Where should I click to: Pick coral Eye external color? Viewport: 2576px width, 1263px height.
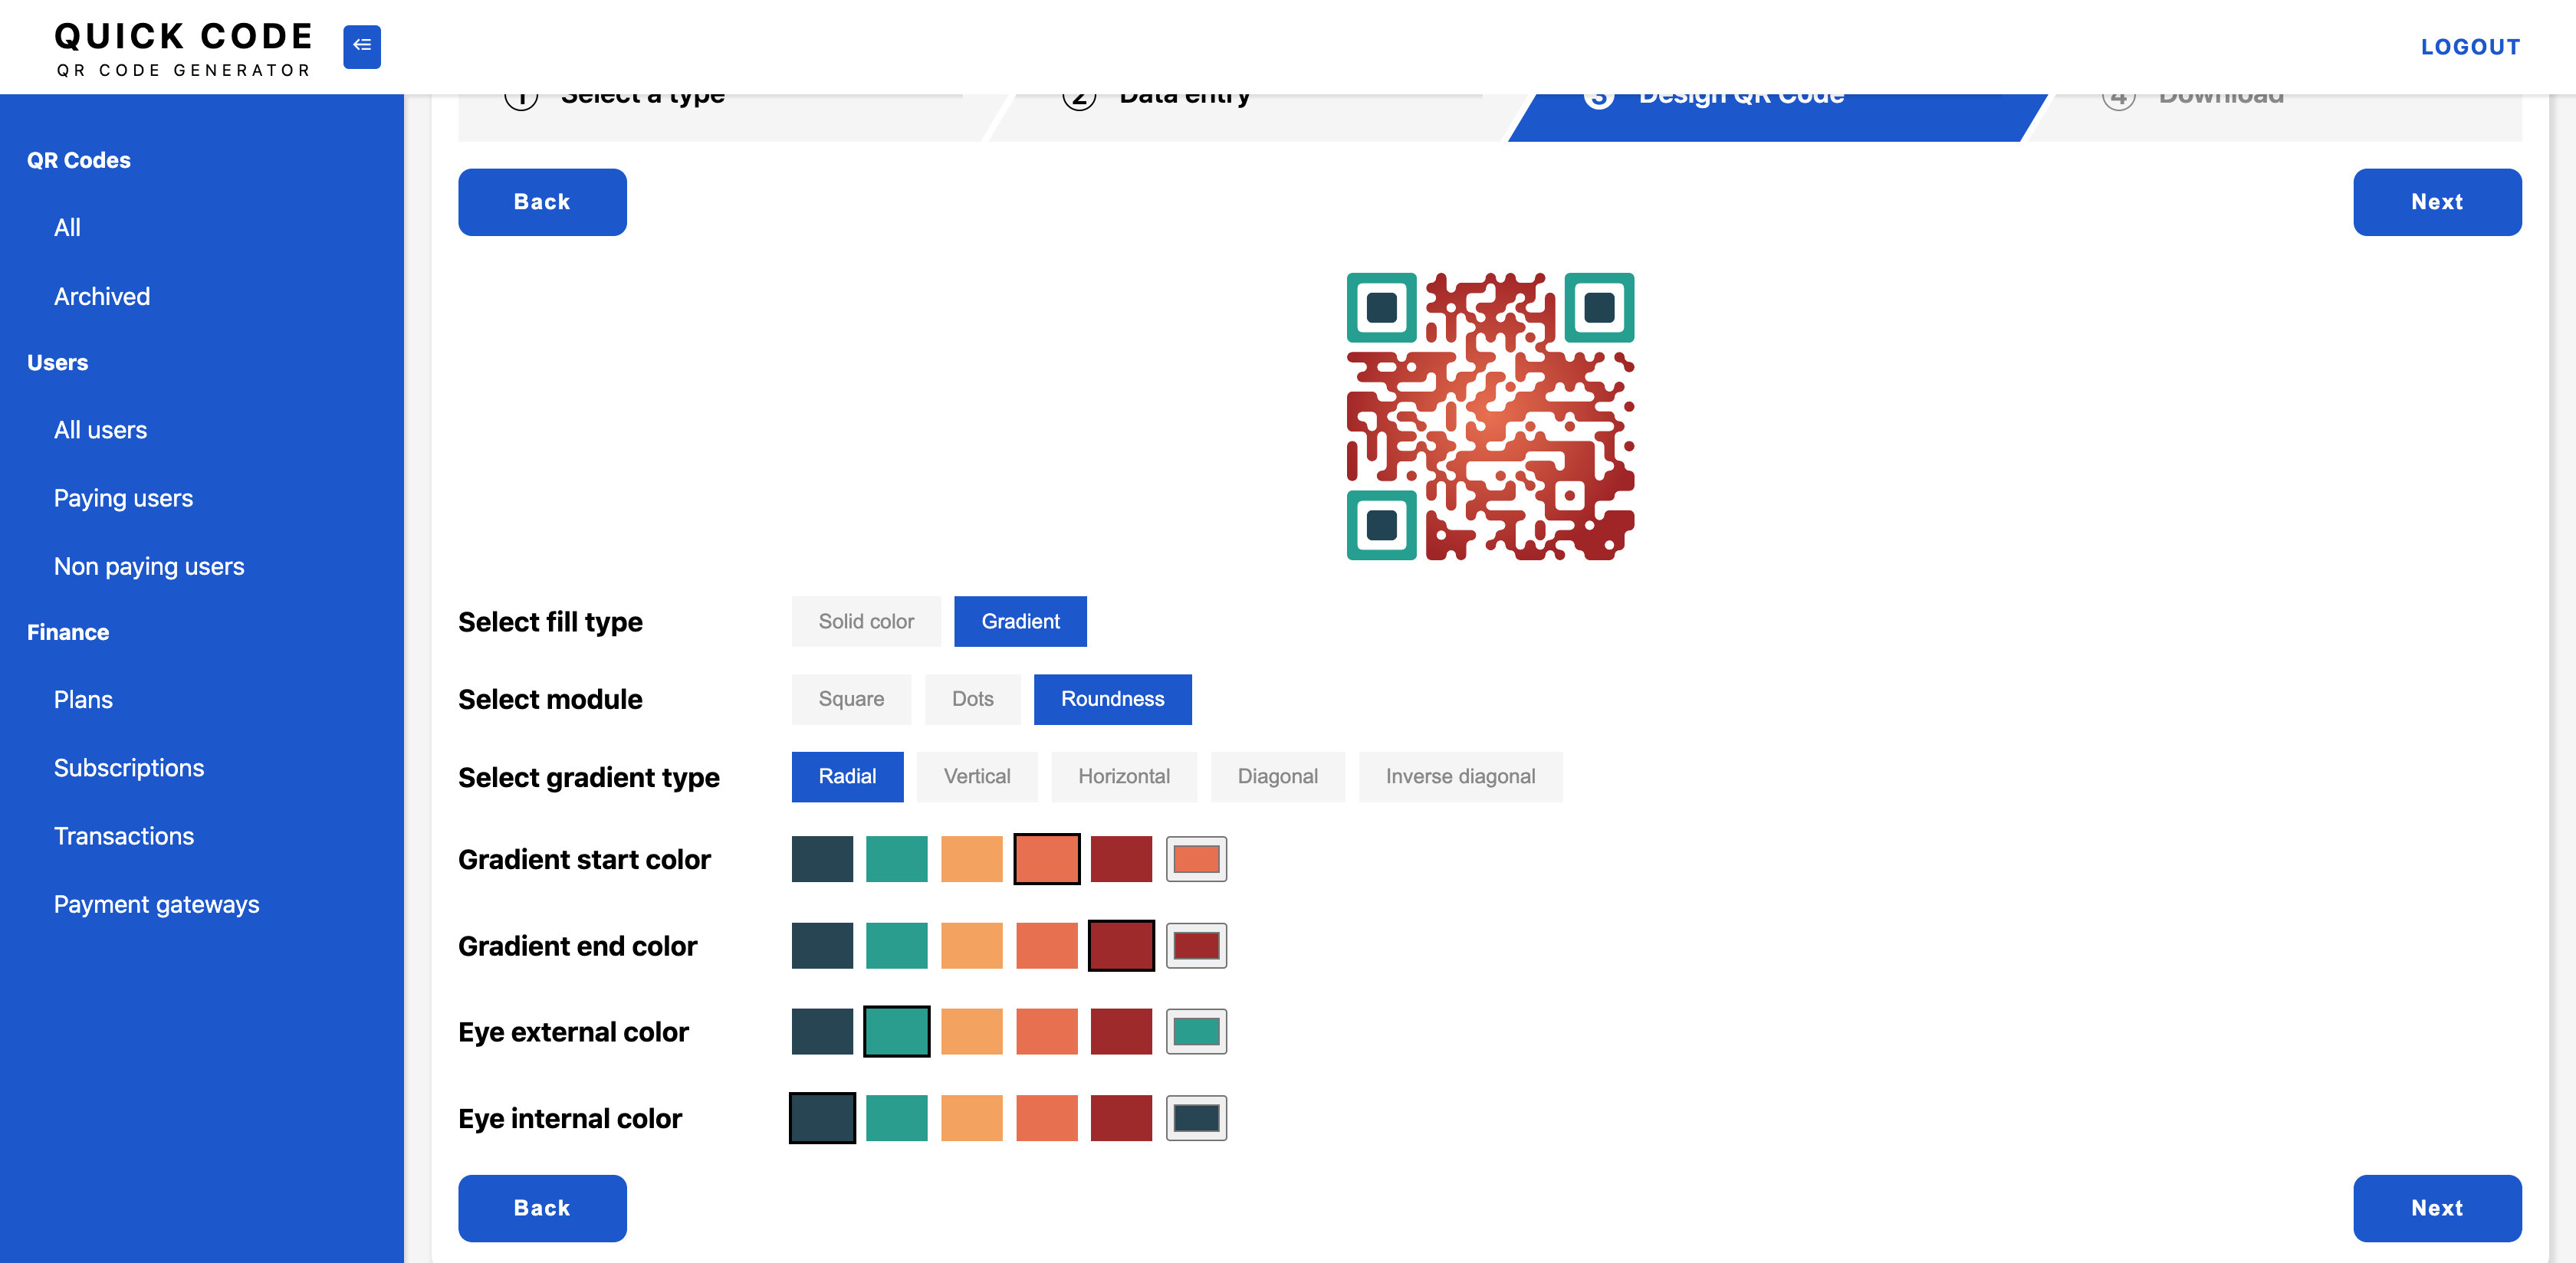coord(1046,1032)
